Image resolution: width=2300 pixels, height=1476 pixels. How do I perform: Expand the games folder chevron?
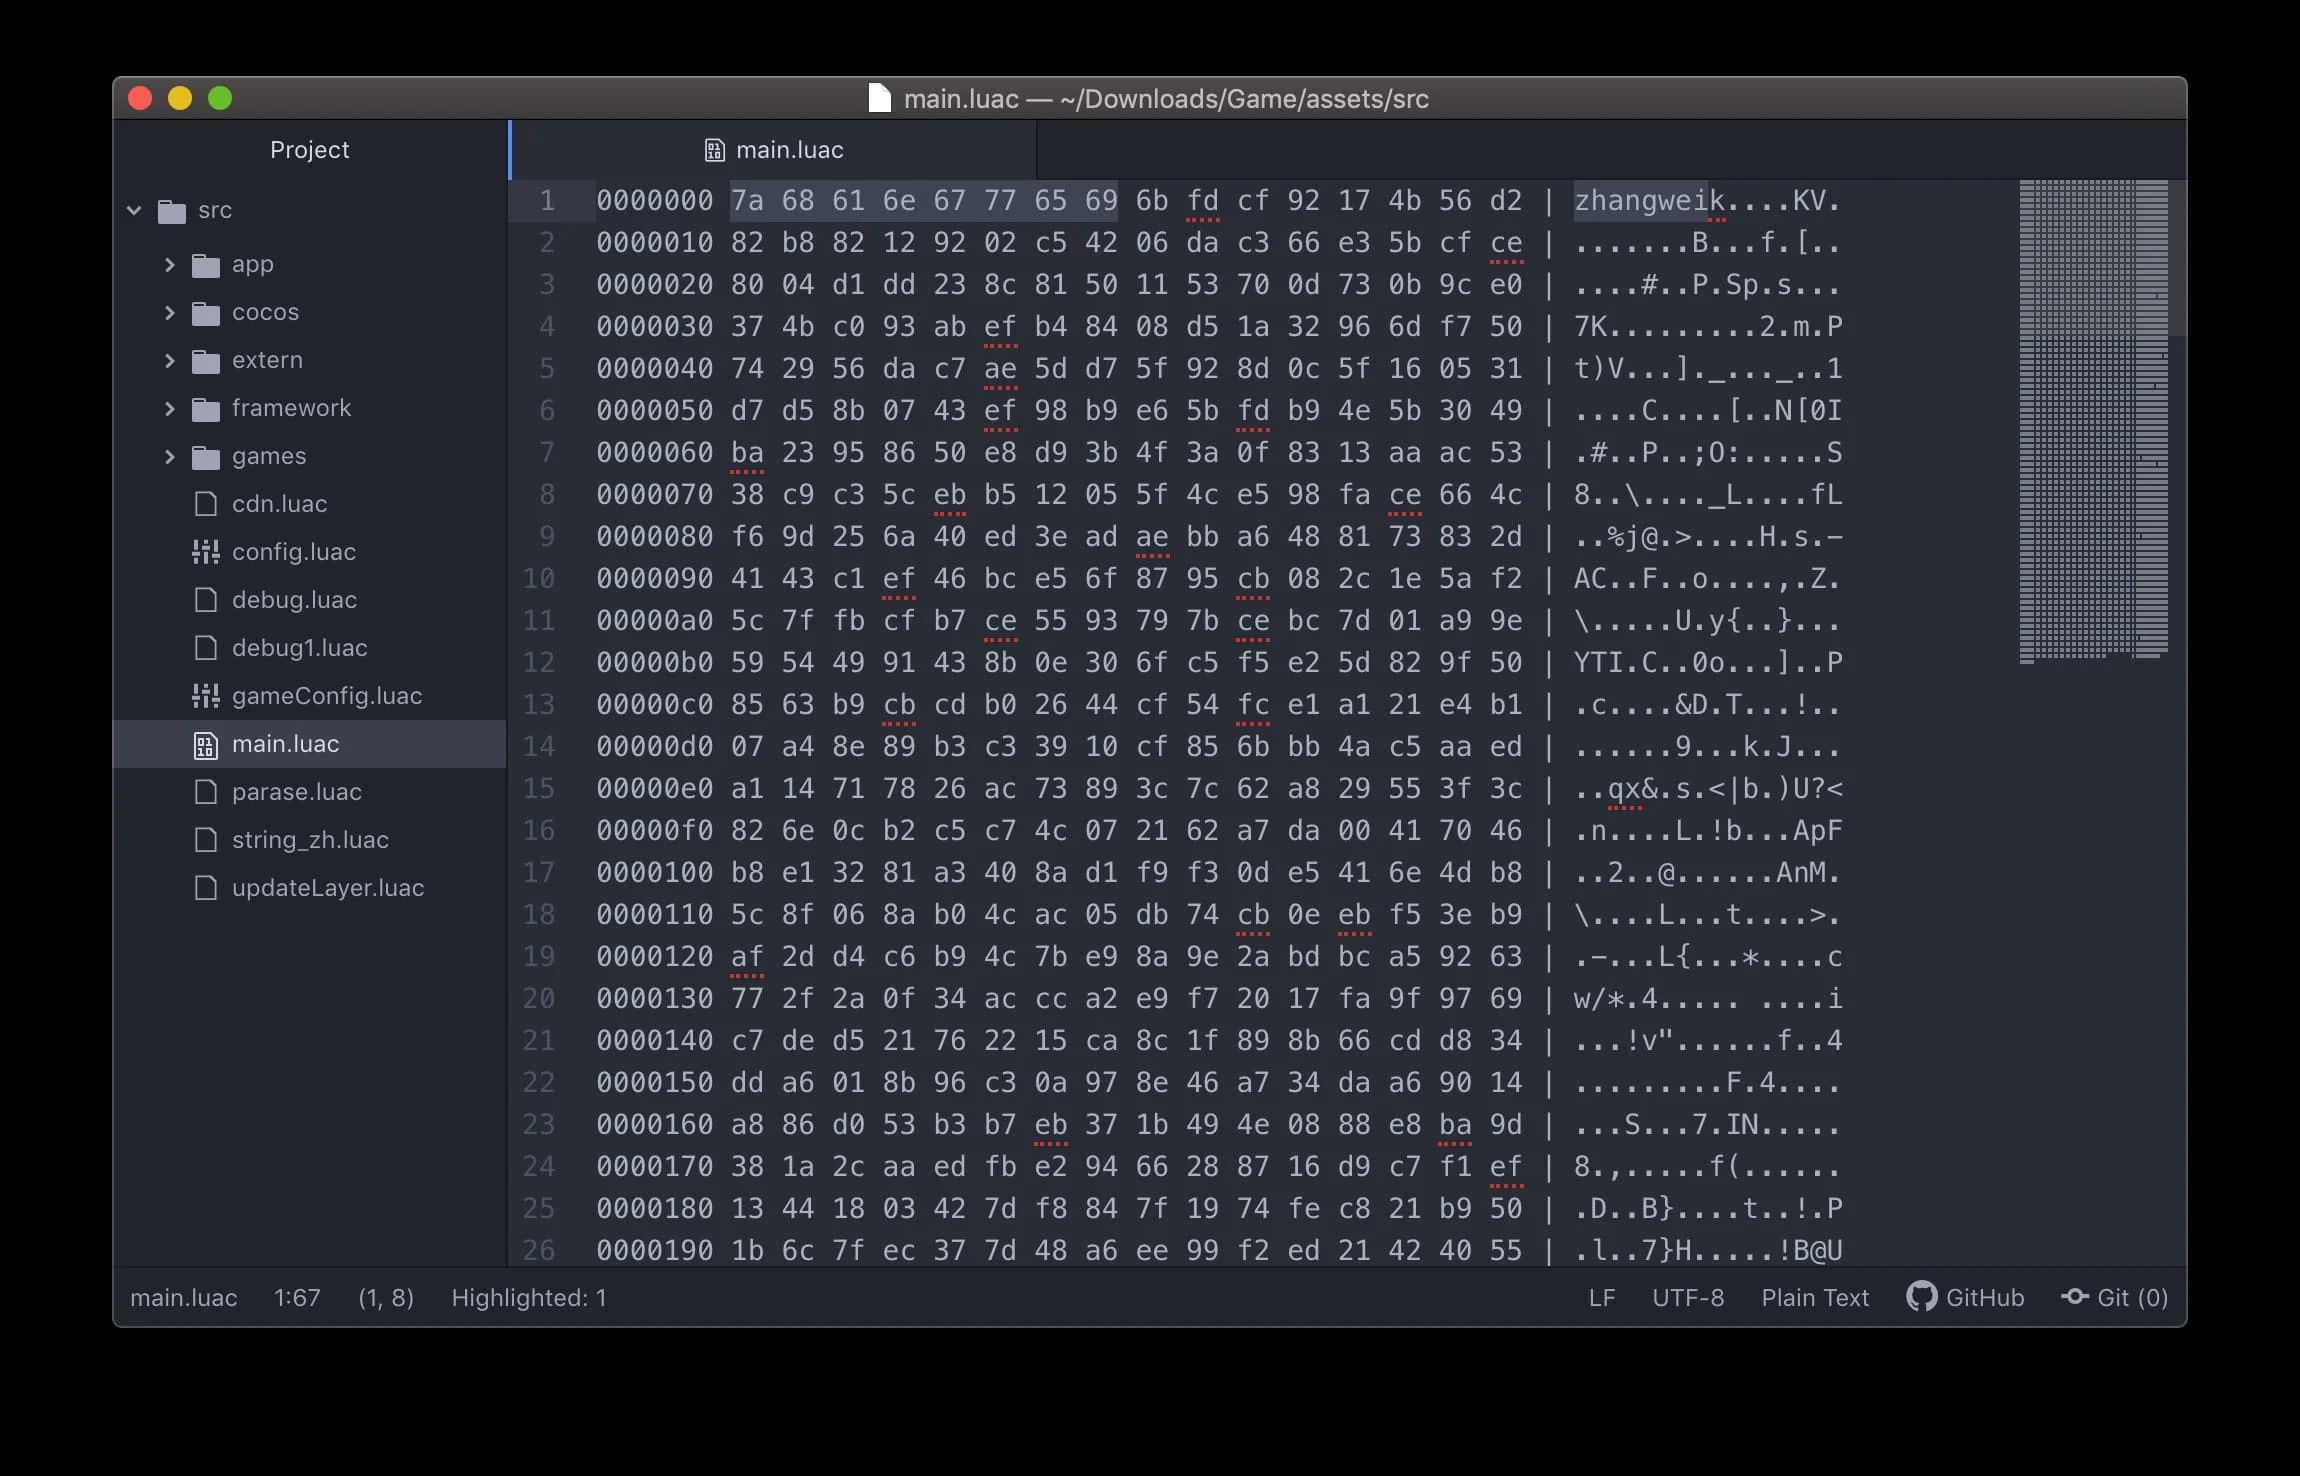(169, 457)
